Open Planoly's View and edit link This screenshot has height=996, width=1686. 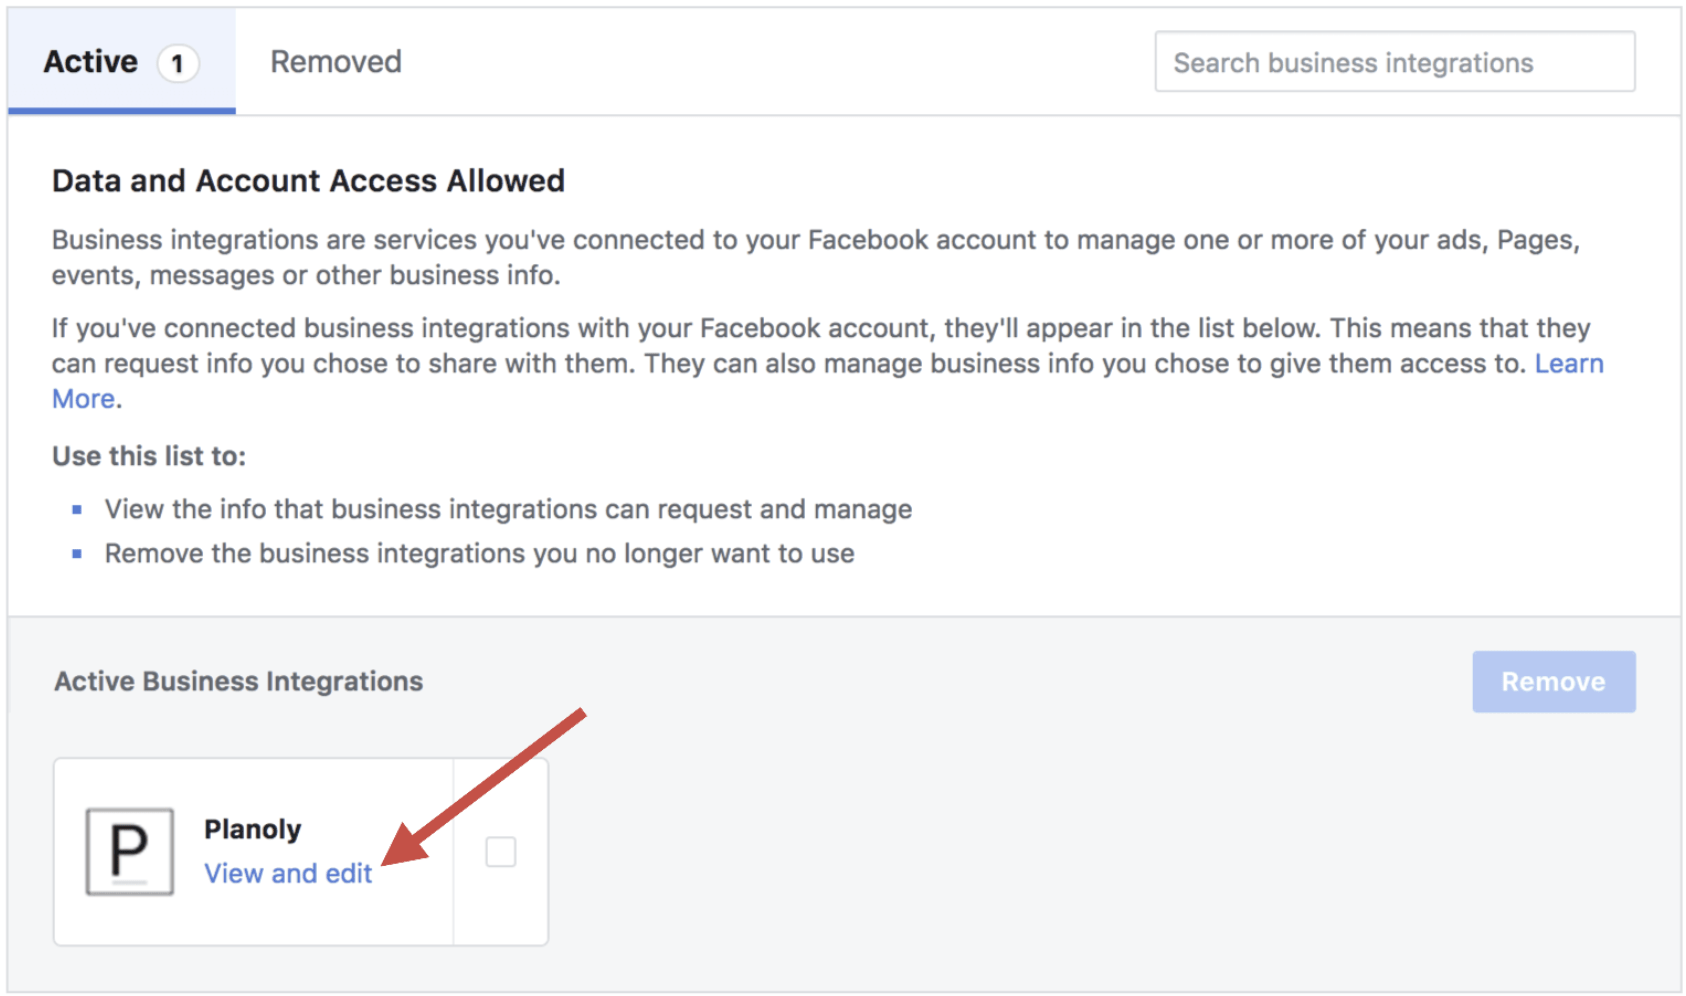pos(288,873)
